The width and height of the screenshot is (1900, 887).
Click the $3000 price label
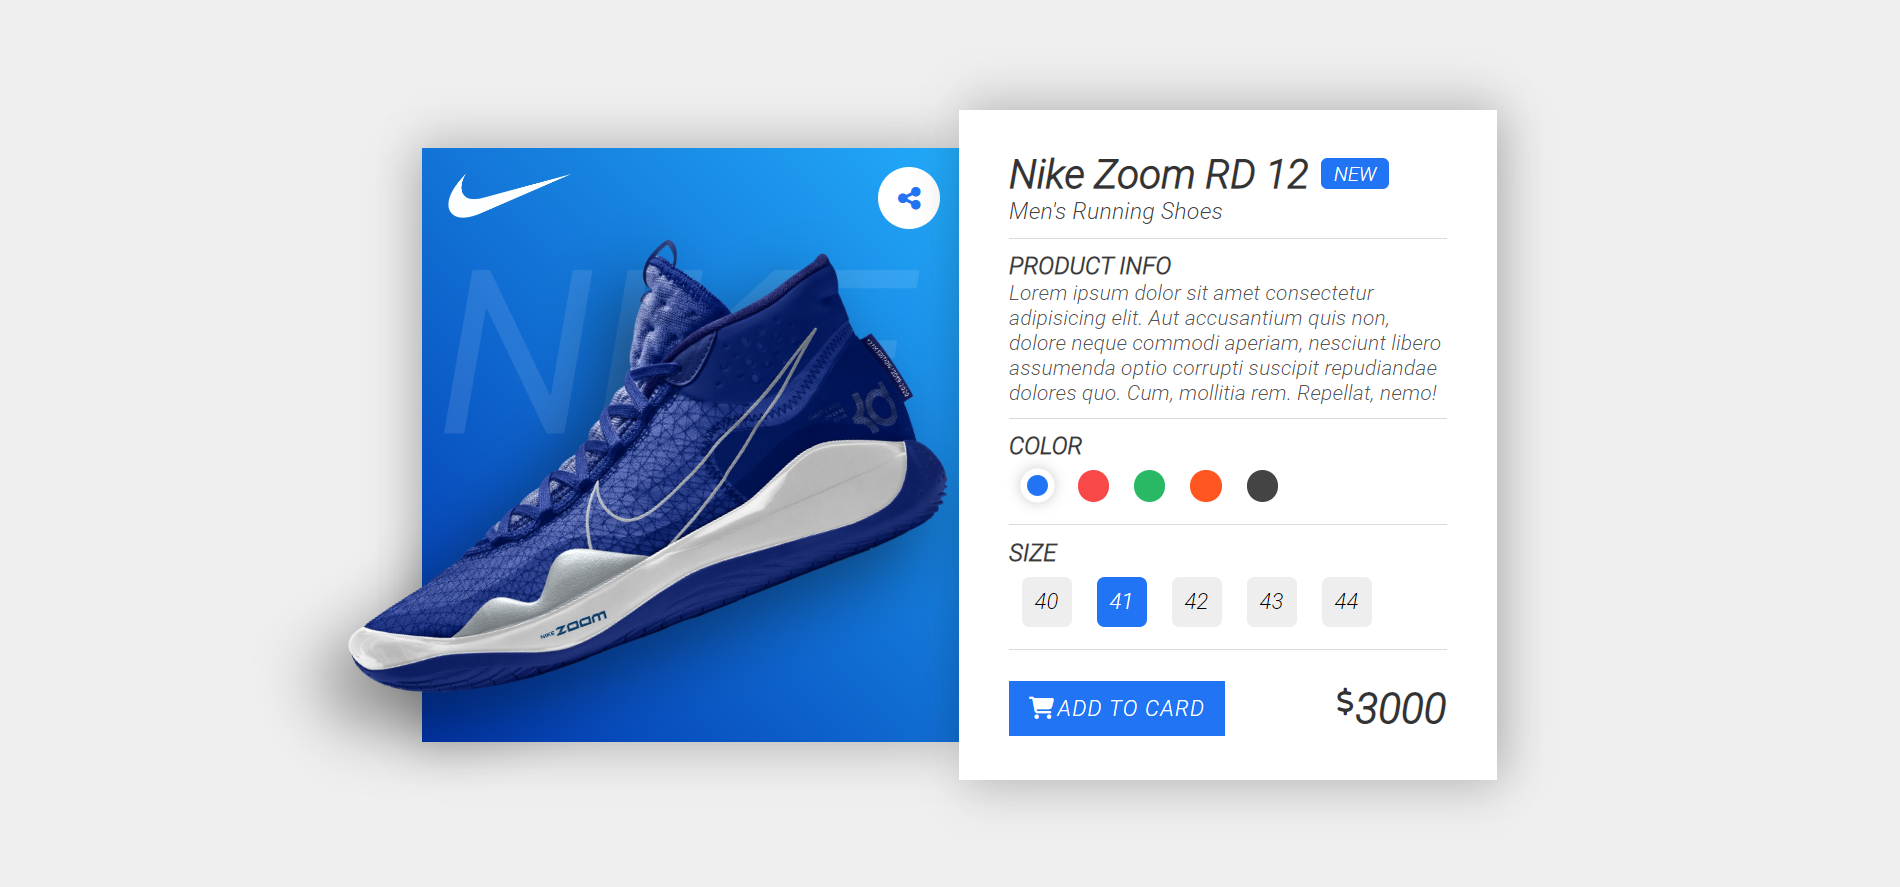1391,708
